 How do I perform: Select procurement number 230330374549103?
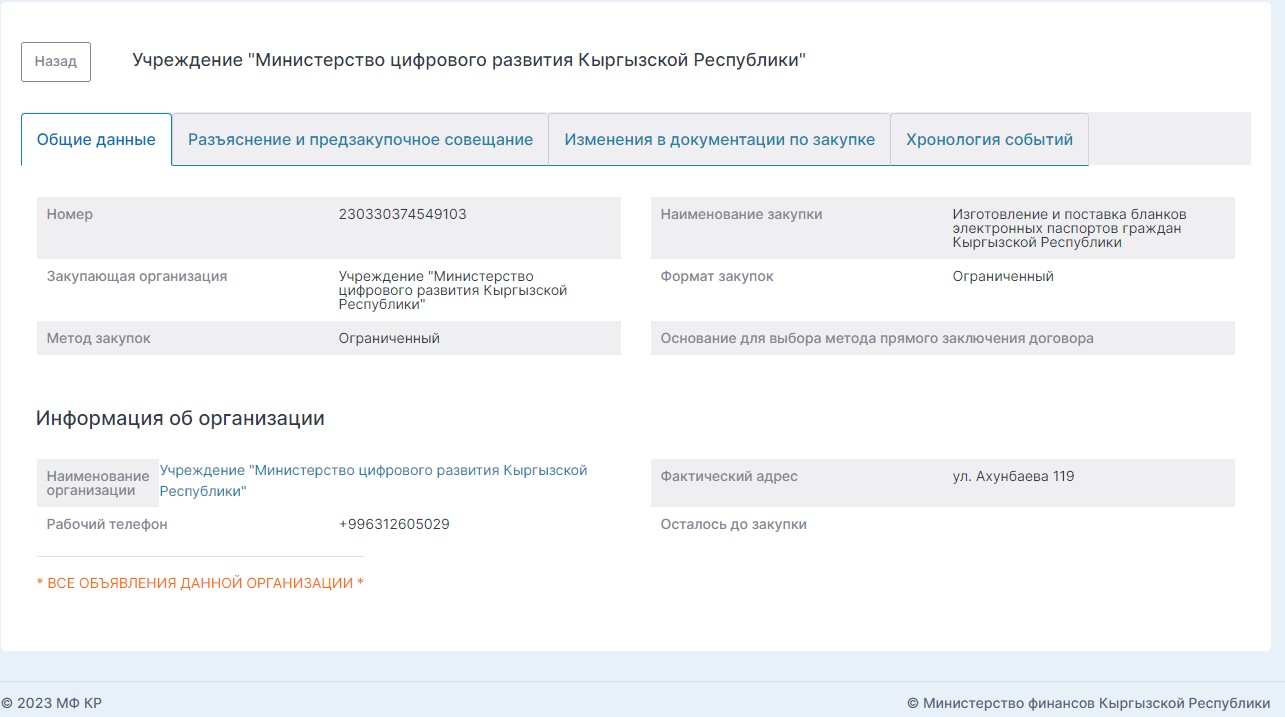403,215
